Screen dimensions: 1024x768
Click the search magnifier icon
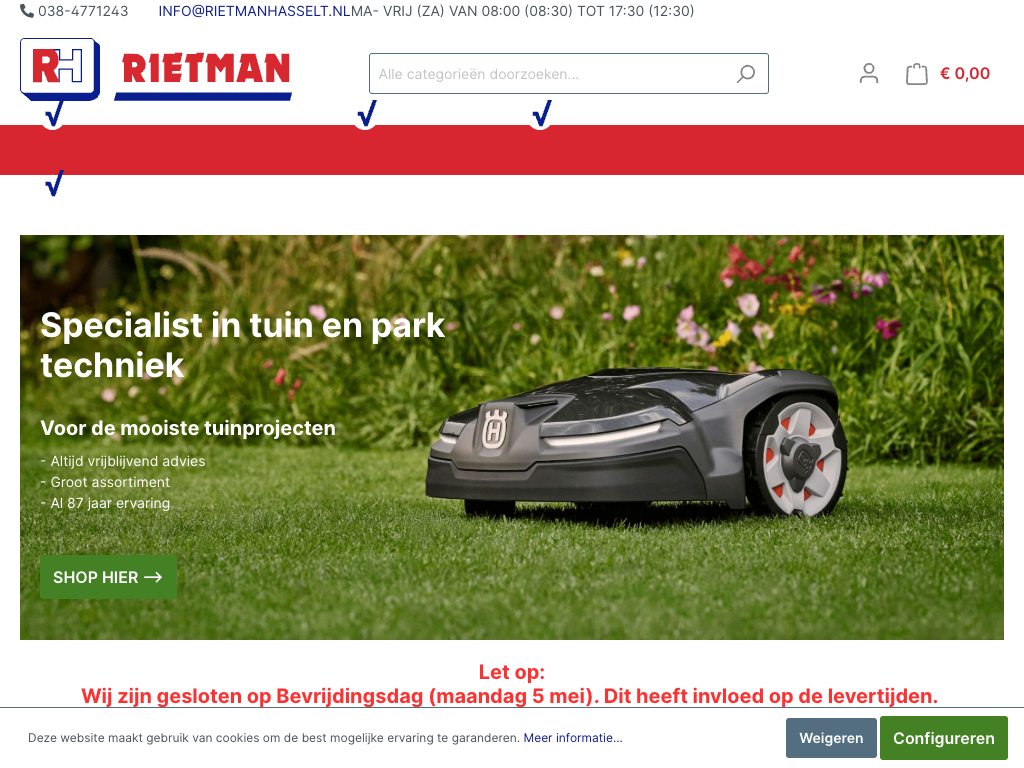[746, 74]
